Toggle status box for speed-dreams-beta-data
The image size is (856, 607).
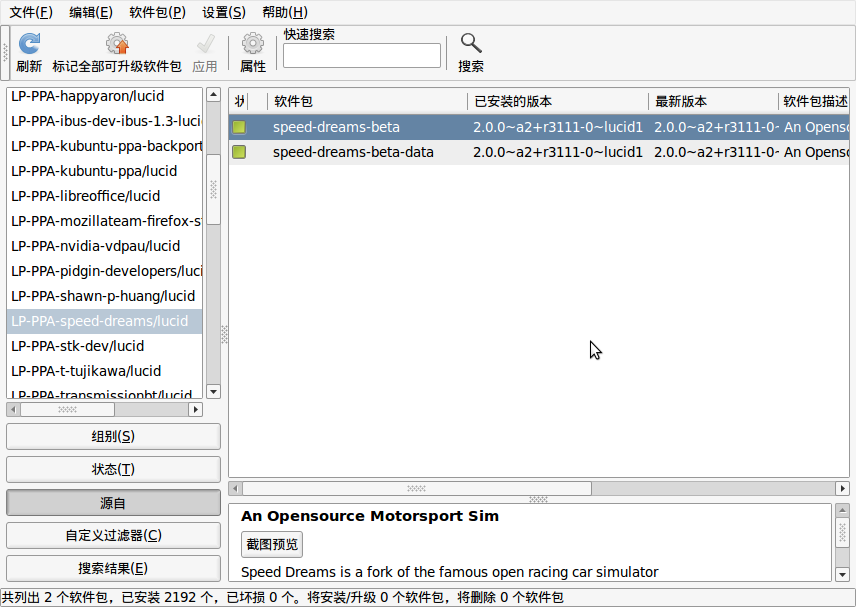coord(239,152)
